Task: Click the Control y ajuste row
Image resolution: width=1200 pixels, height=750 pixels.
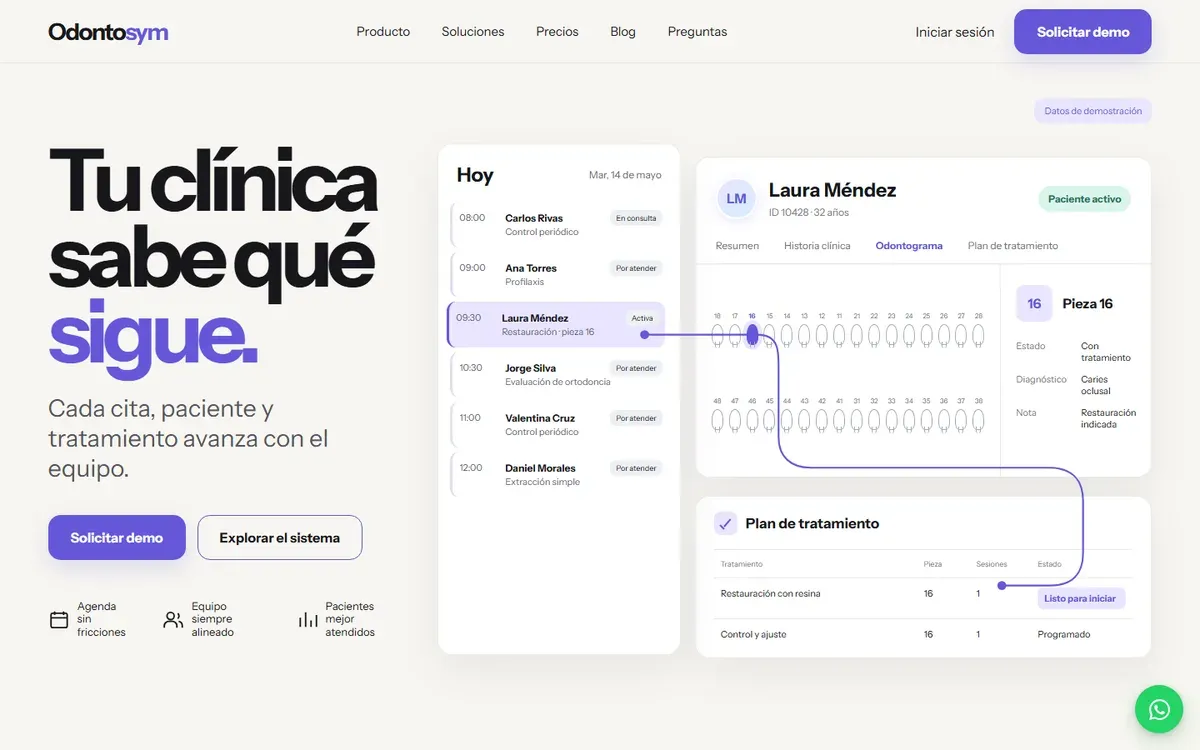Action: 923,635
